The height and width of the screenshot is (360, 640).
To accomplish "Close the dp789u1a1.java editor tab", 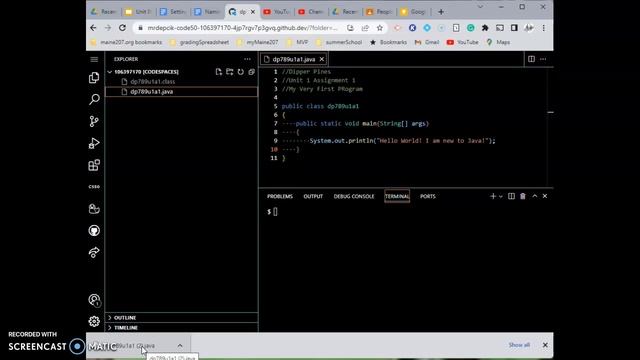I will click(322, 60).
